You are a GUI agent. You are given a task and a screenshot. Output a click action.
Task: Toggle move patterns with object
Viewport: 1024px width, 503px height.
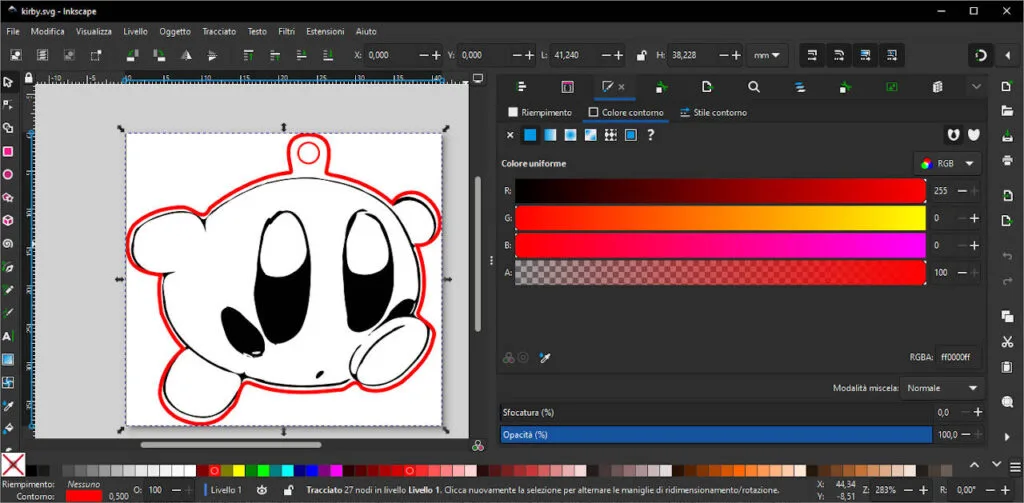[891, 56]
